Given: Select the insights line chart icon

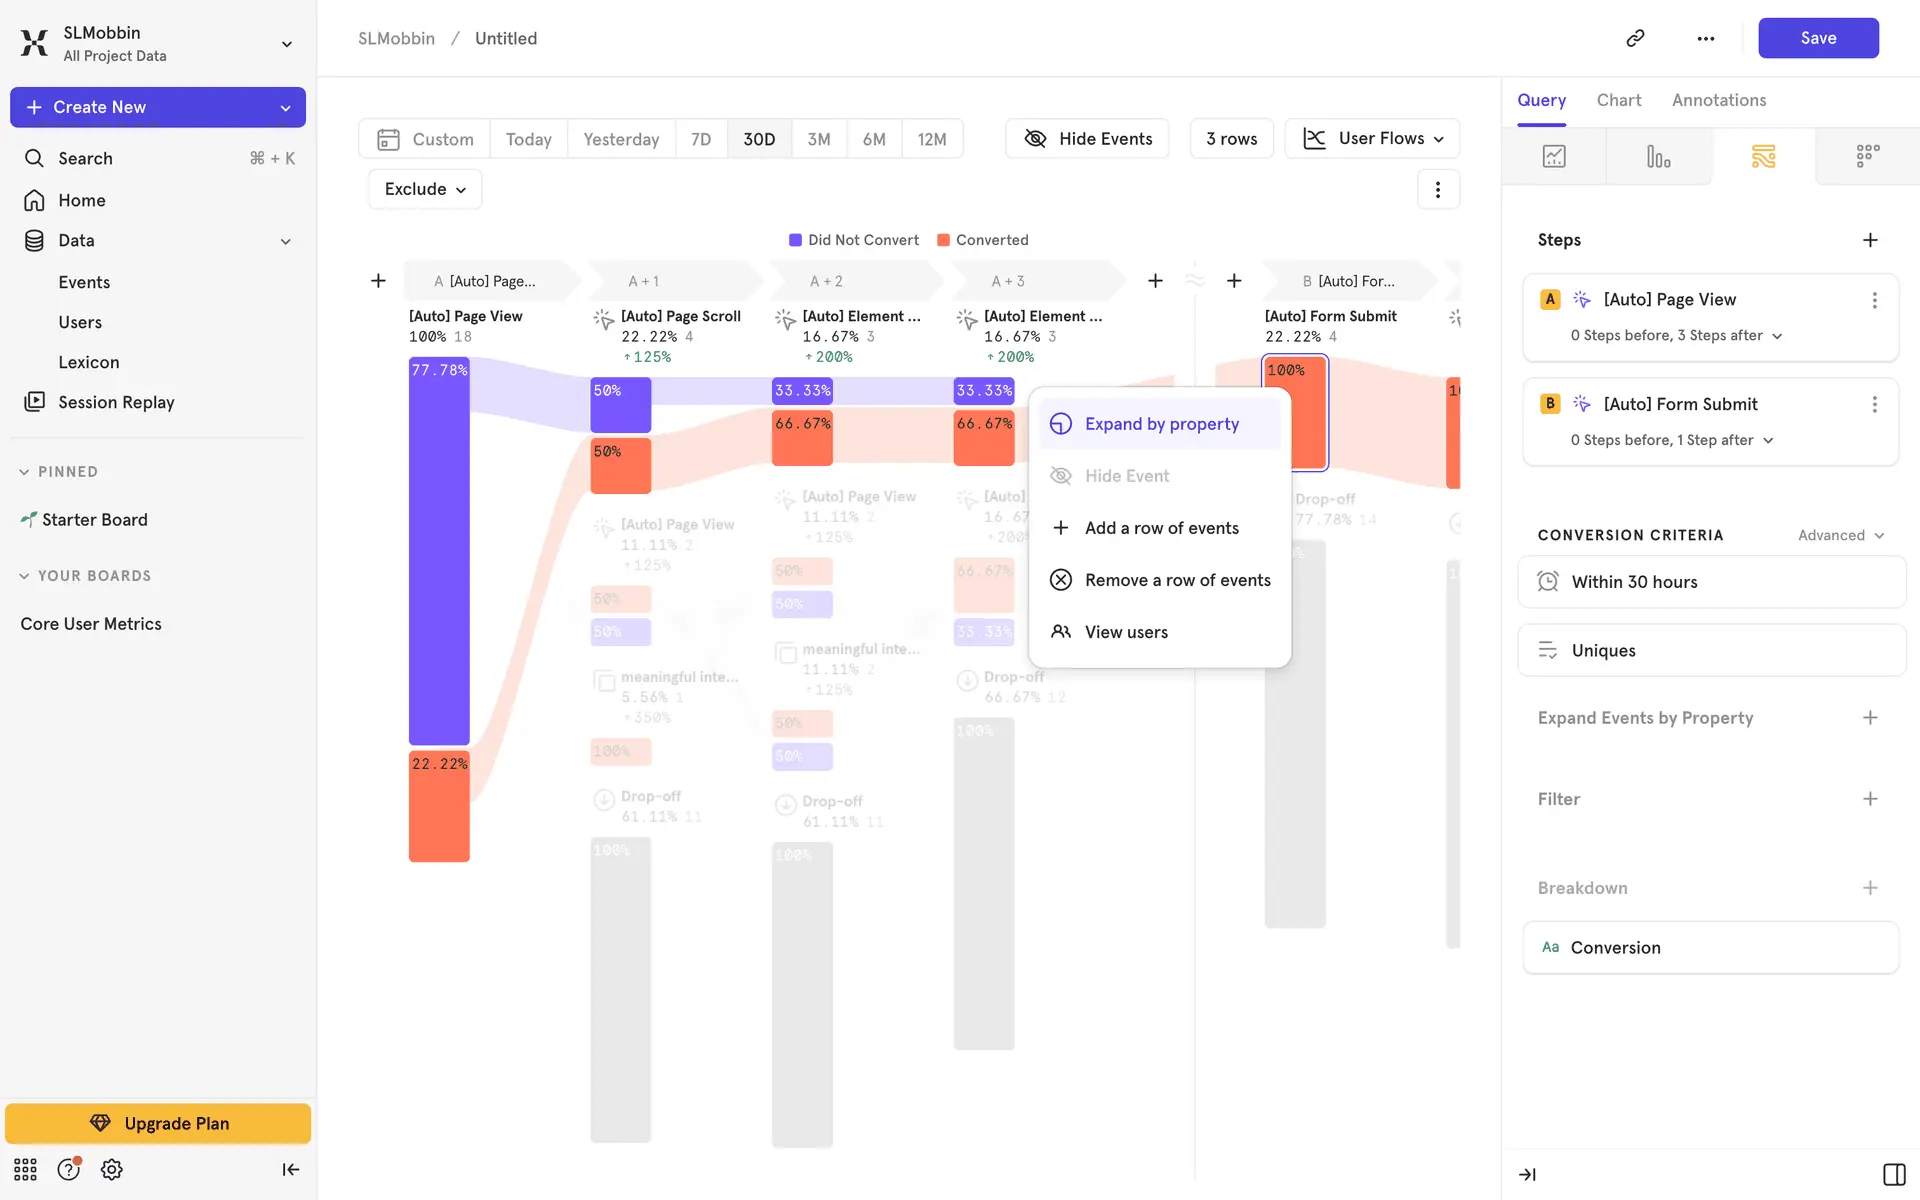Looking at the screenshot, I should (x=1554, y=157).
